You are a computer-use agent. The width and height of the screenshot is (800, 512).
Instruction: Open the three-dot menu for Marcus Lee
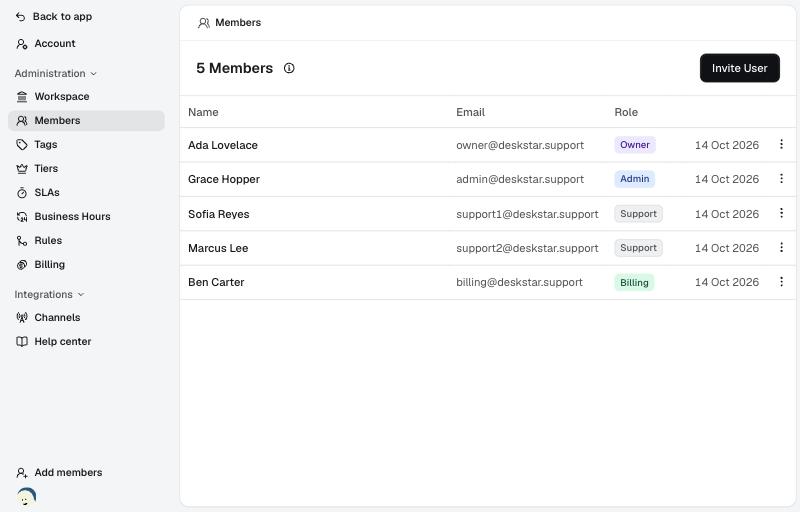pyautogui.click(x=781, y=247)
